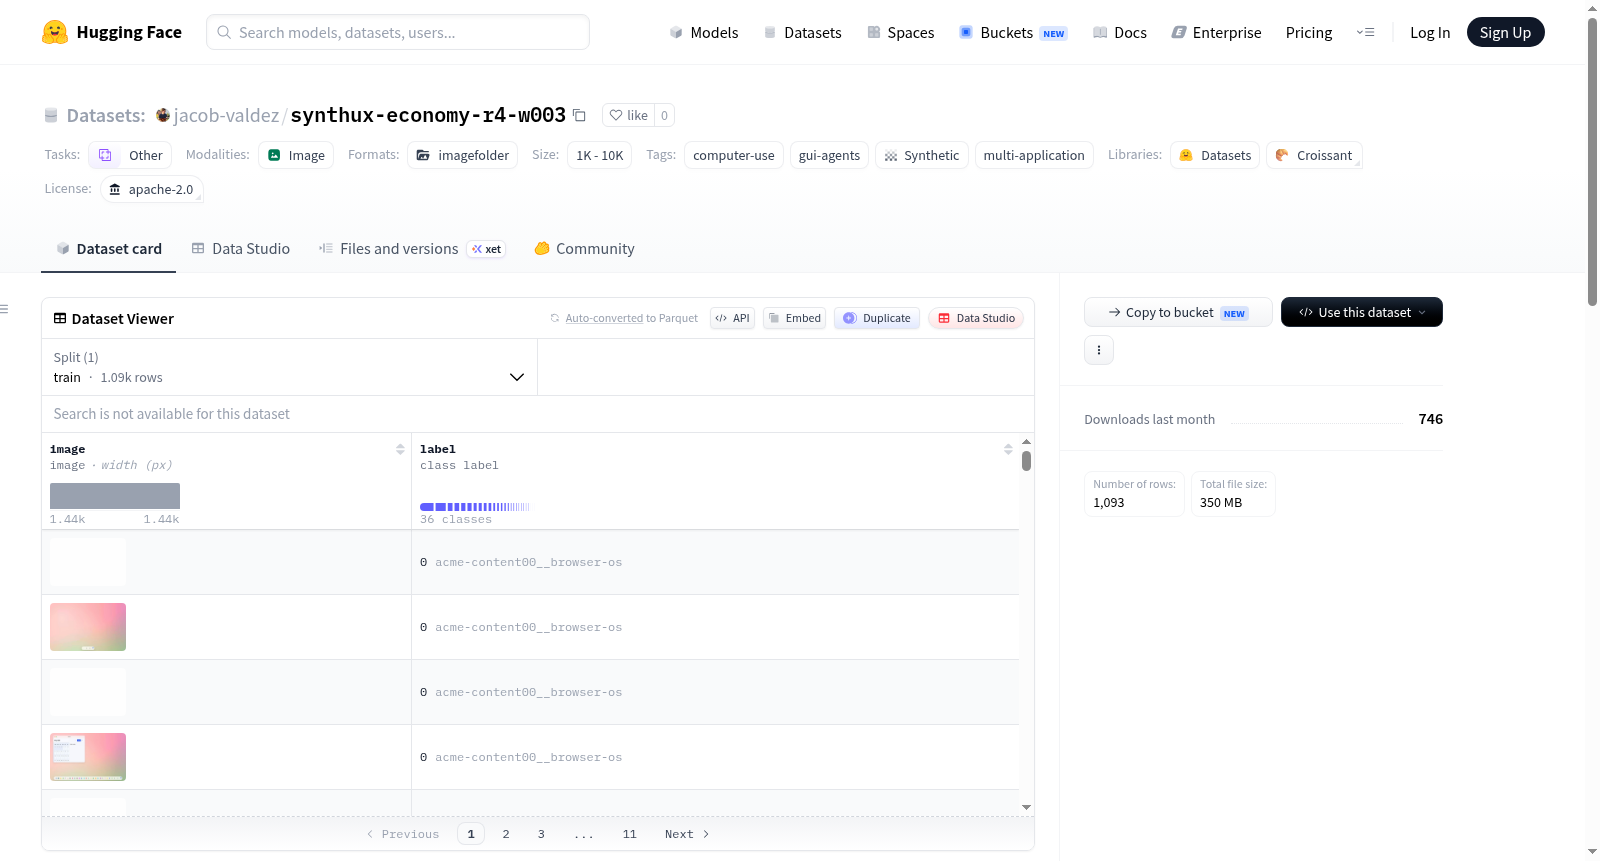The image size is (1600, 861).
Task: Go to Models in the navigation
Action: click(704, 32)
